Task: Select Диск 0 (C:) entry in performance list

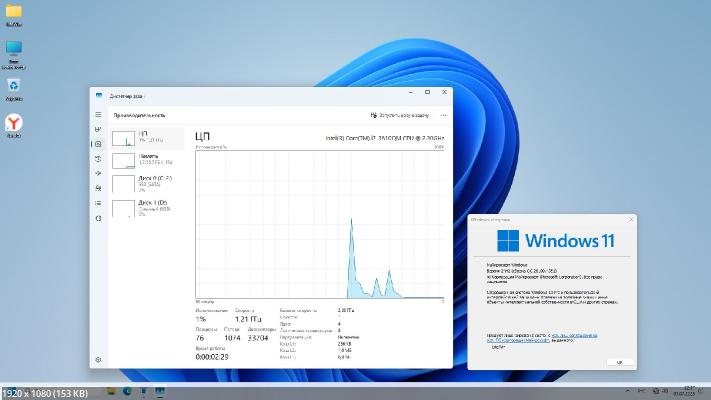Action: [147, 183]
